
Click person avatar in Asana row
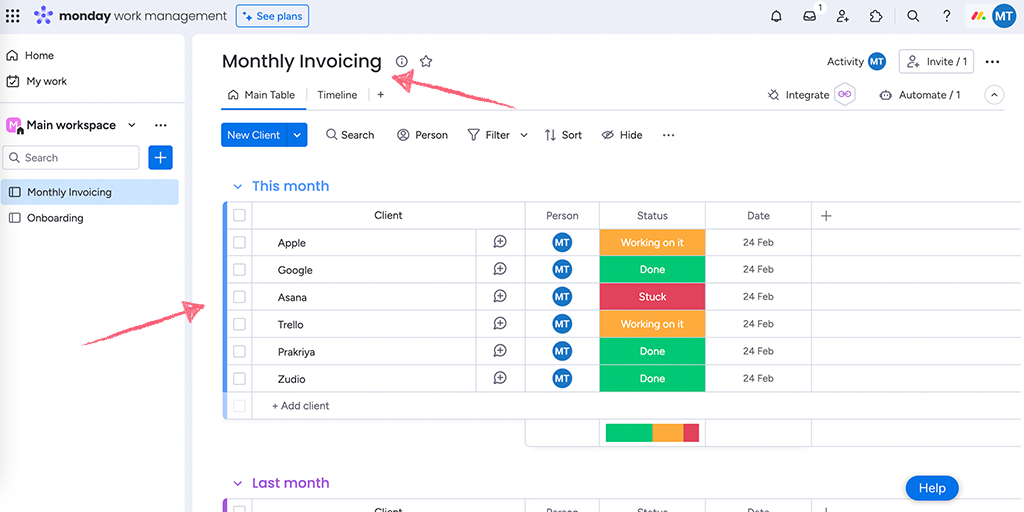pyautogui.click(x=562, y=296)
